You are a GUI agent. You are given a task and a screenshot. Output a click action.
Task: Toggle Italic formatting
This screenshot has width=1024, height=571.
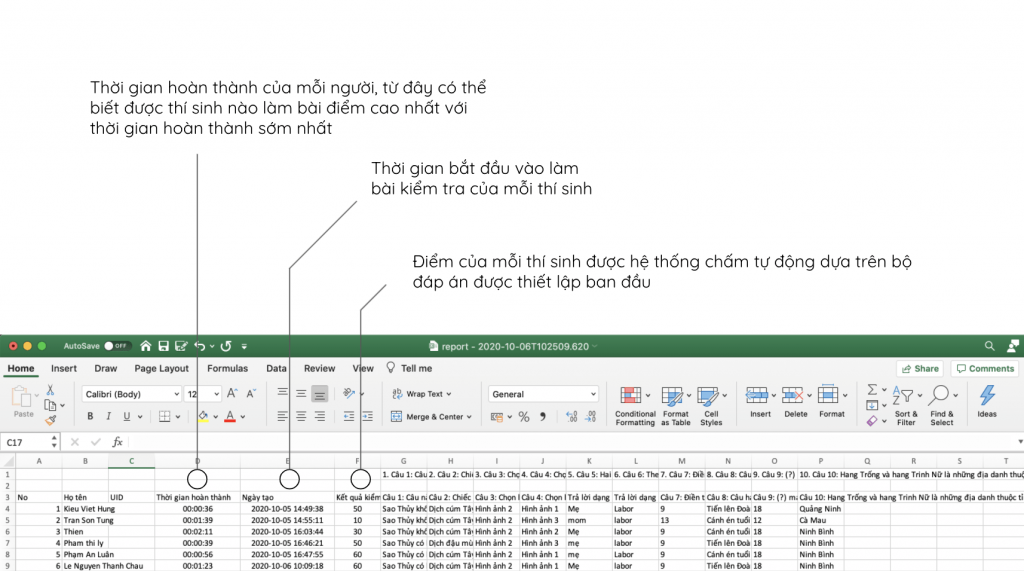point(108,416)
